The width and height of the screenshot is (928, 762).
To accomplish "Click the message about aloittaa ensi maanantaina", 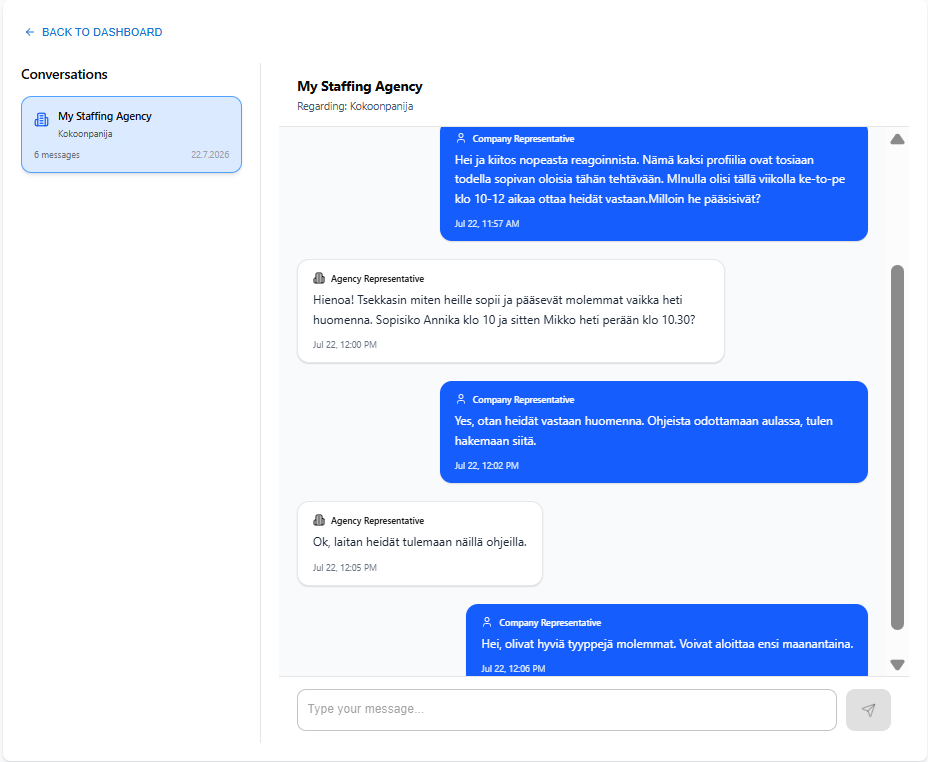I will [x=666, y=640].
